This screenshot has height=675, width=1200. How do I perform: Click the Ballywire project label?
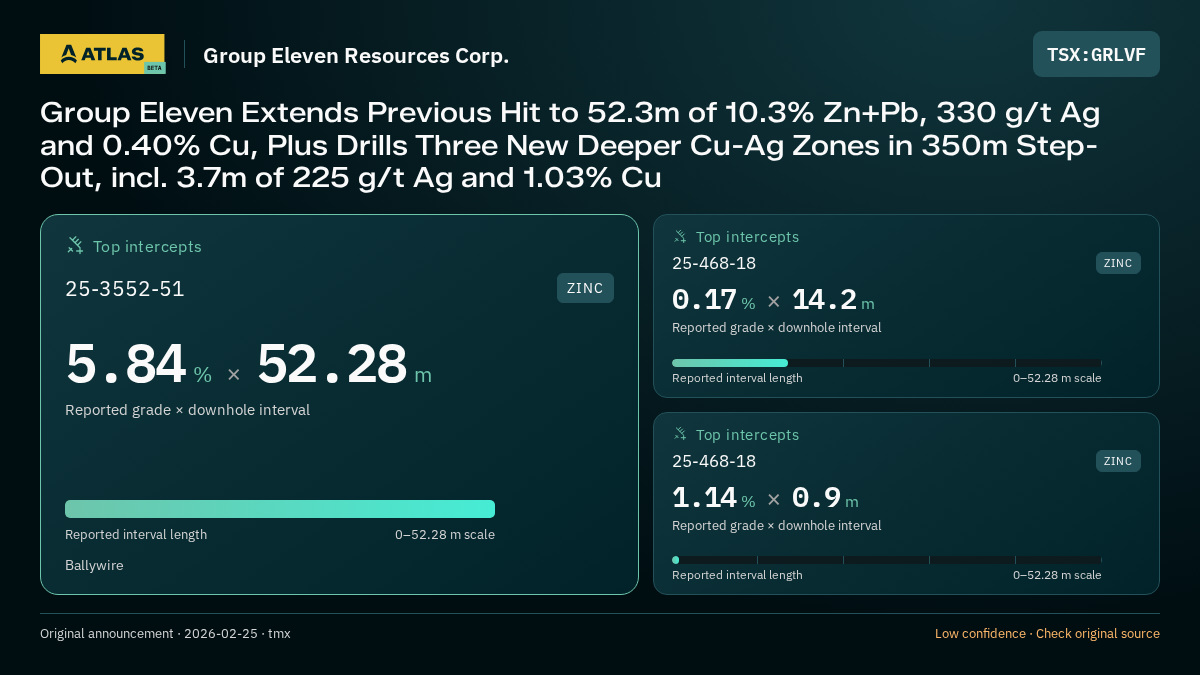[94, 566]
